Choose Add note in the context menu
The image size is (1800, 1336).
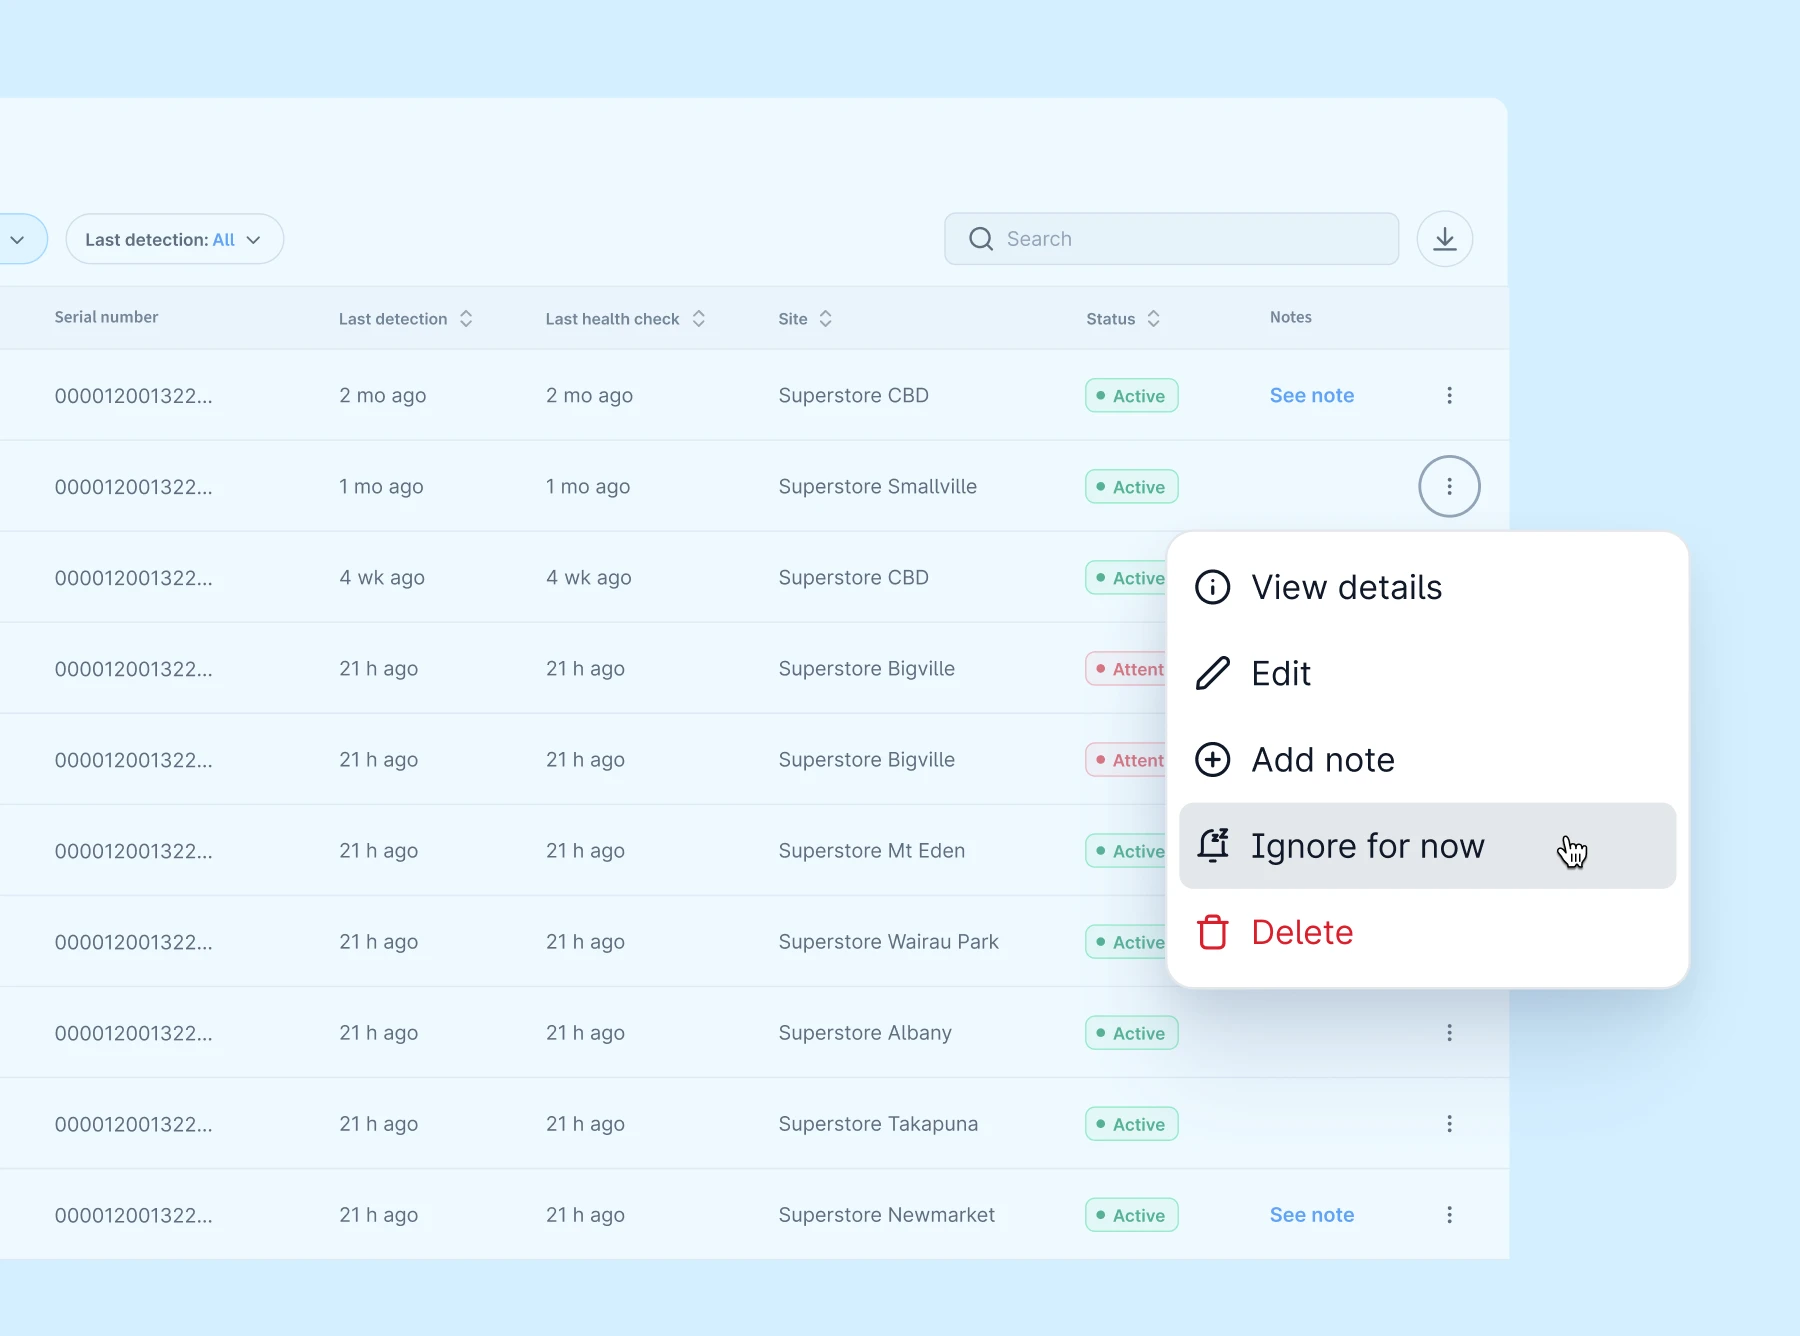point(1427,760)
